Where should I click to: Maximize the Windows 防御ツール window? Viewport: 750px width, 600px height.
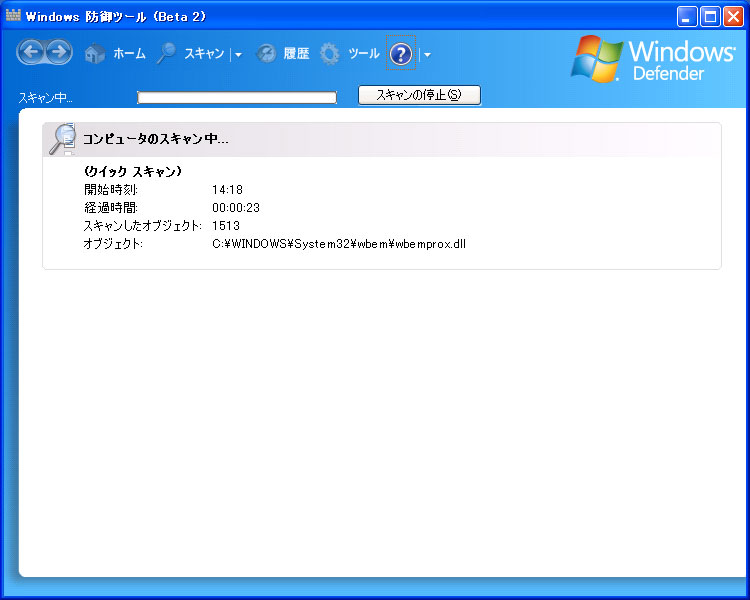pos(710,17)
